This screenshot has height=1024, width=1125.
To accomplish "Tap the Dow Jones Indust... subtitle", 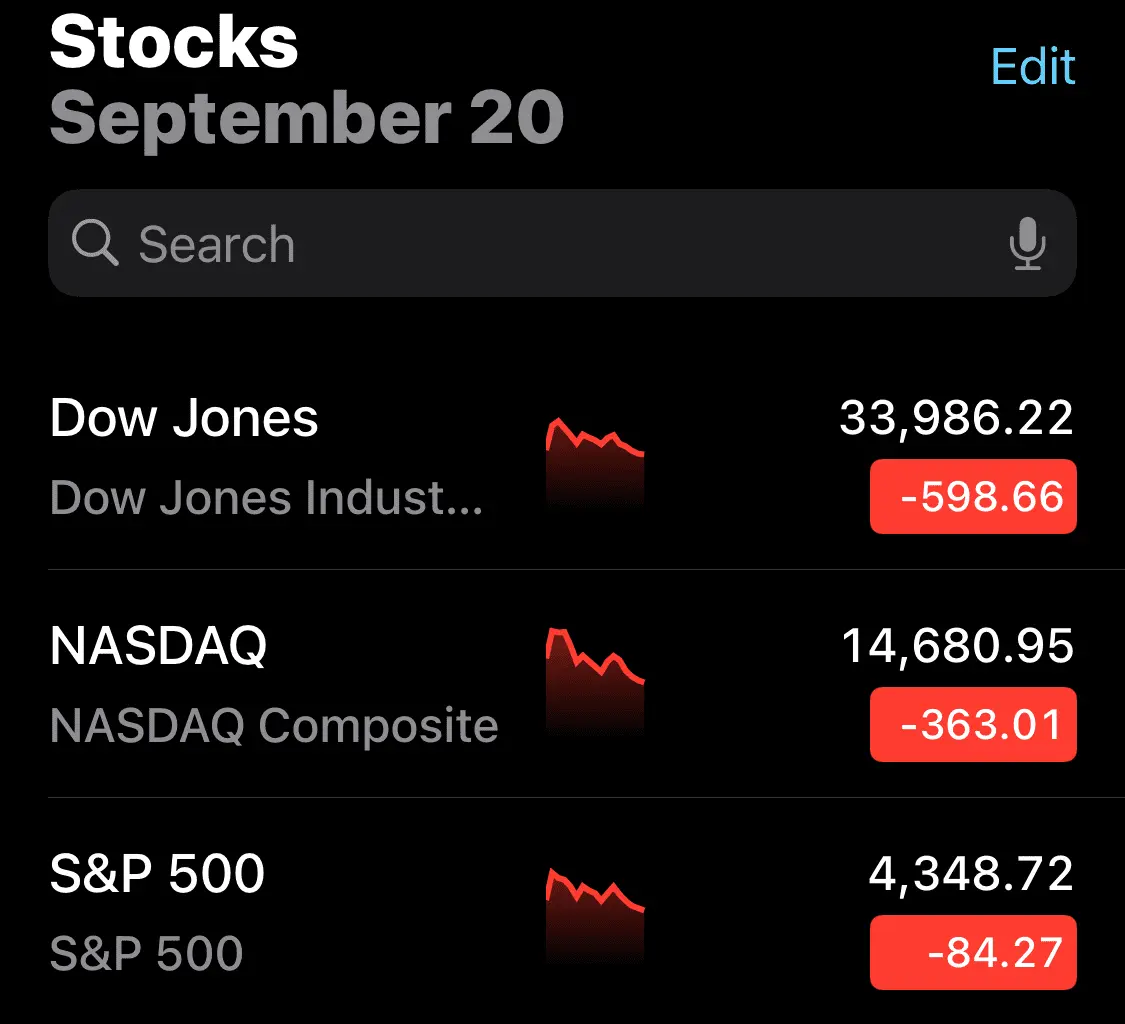I will 266,497.
